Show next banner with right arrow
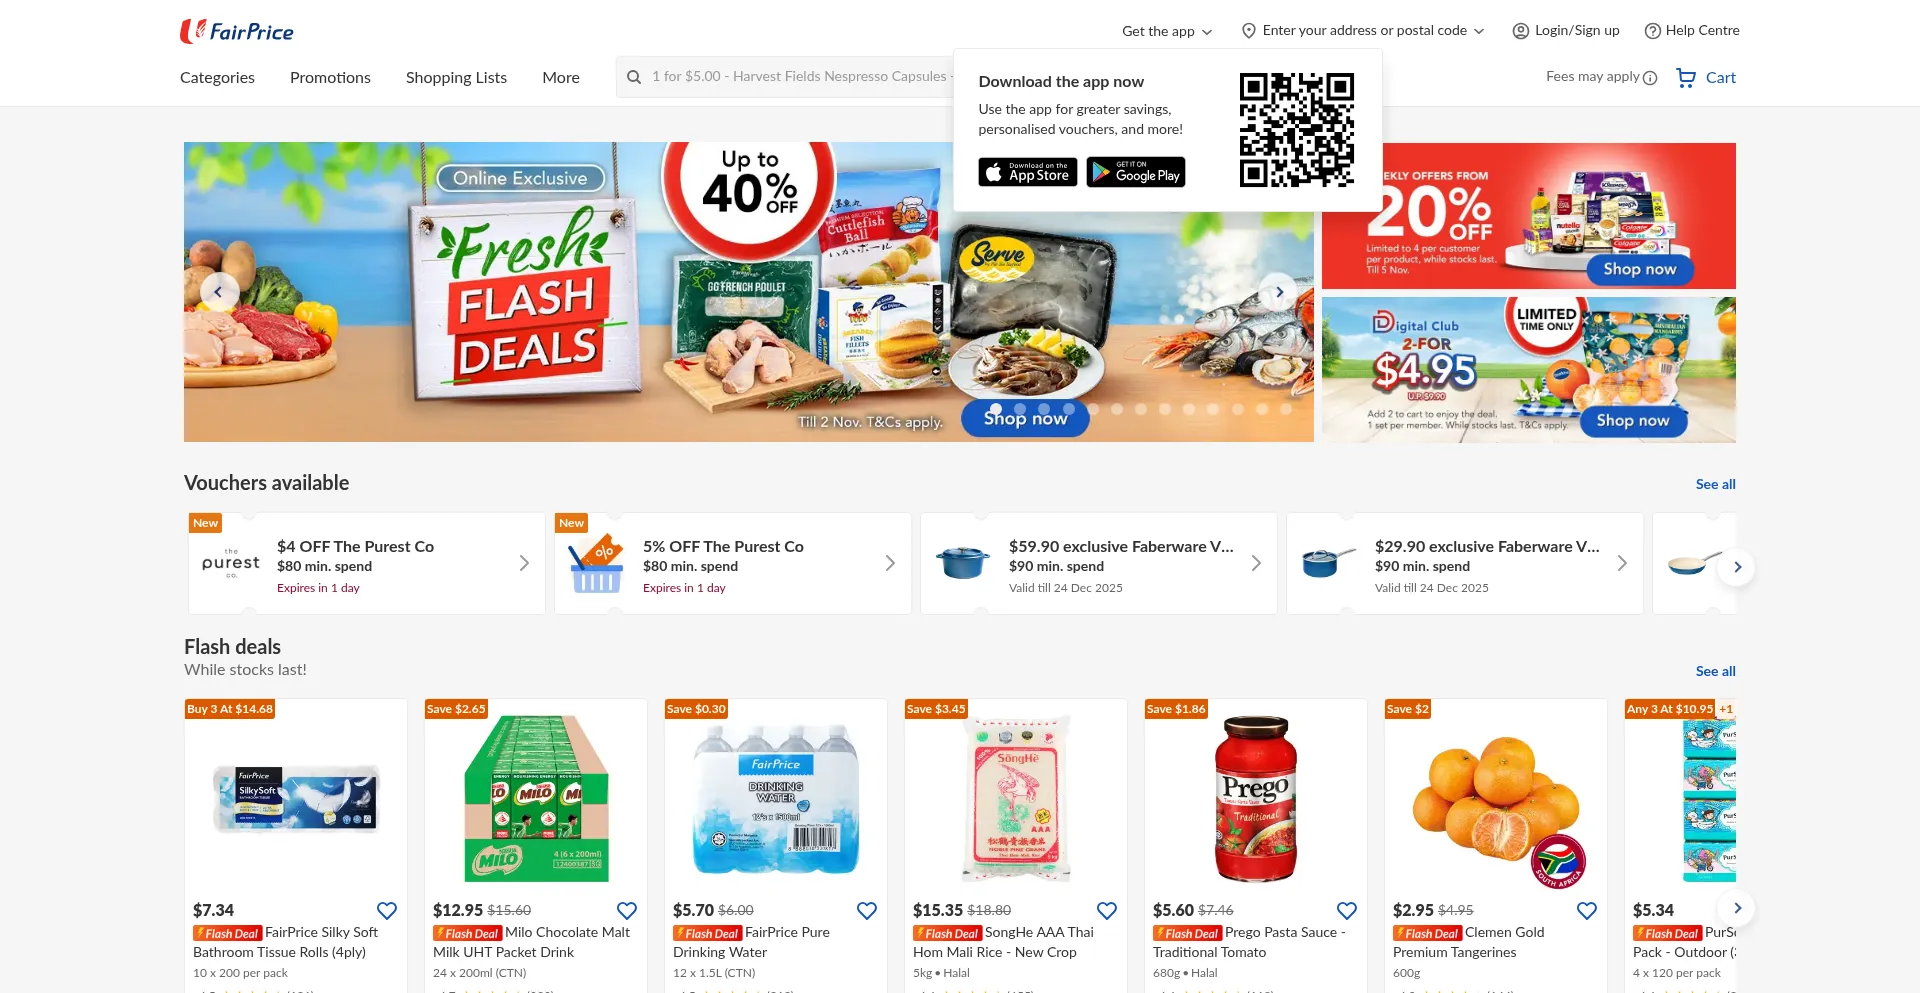This screenshot has width=1920, height=993. pos(1279,292)
